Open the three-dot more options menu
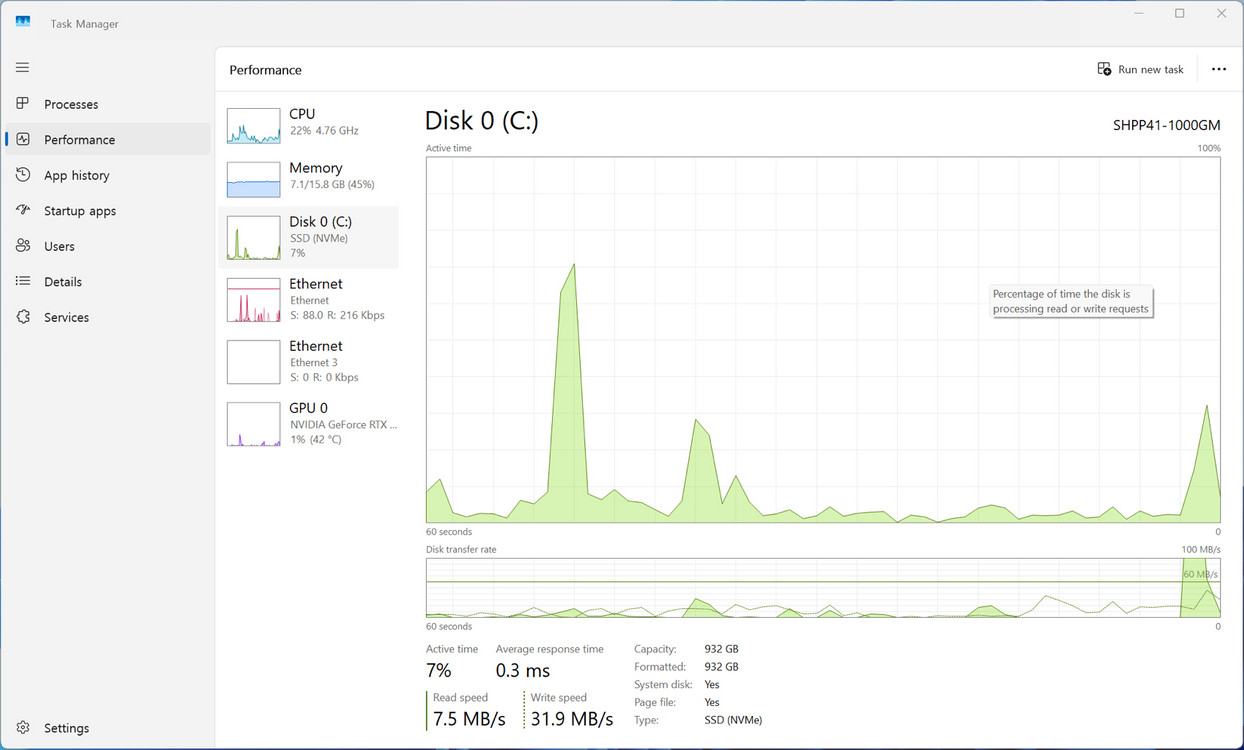The image size is (1244, 750). (x=1218, y=69)
